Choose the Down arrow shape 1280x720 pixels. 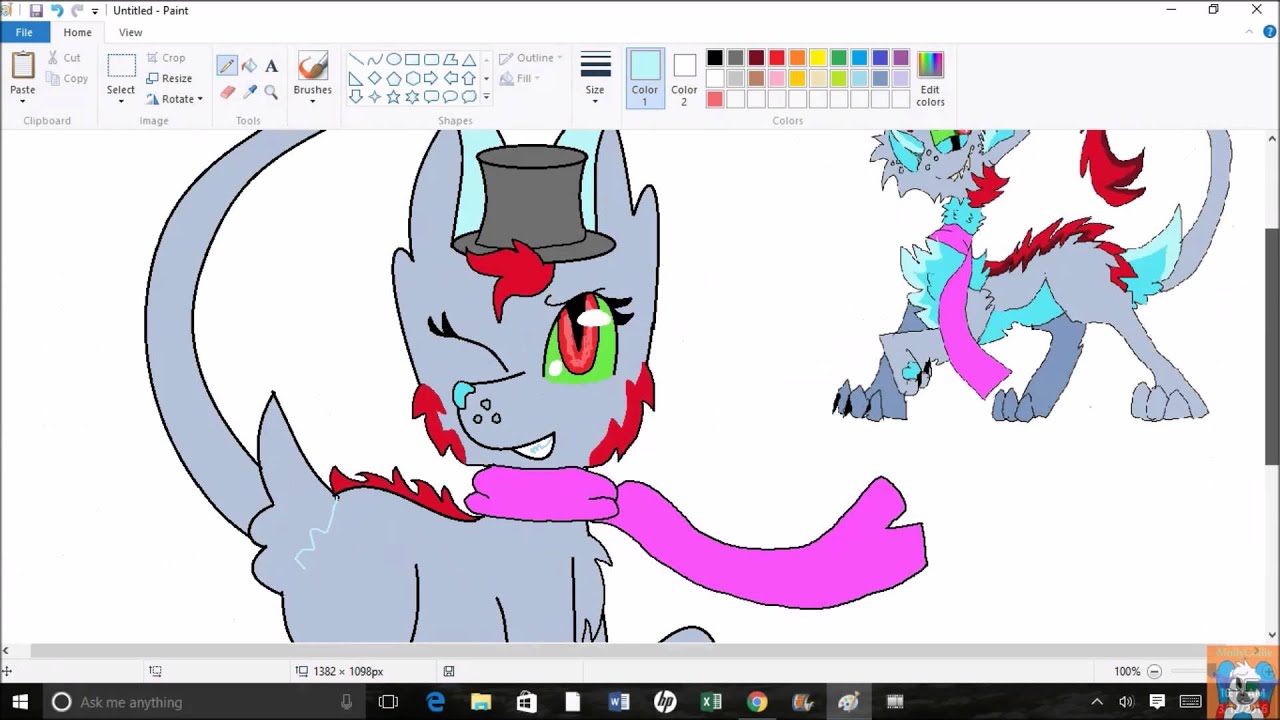tap(355, 97)
